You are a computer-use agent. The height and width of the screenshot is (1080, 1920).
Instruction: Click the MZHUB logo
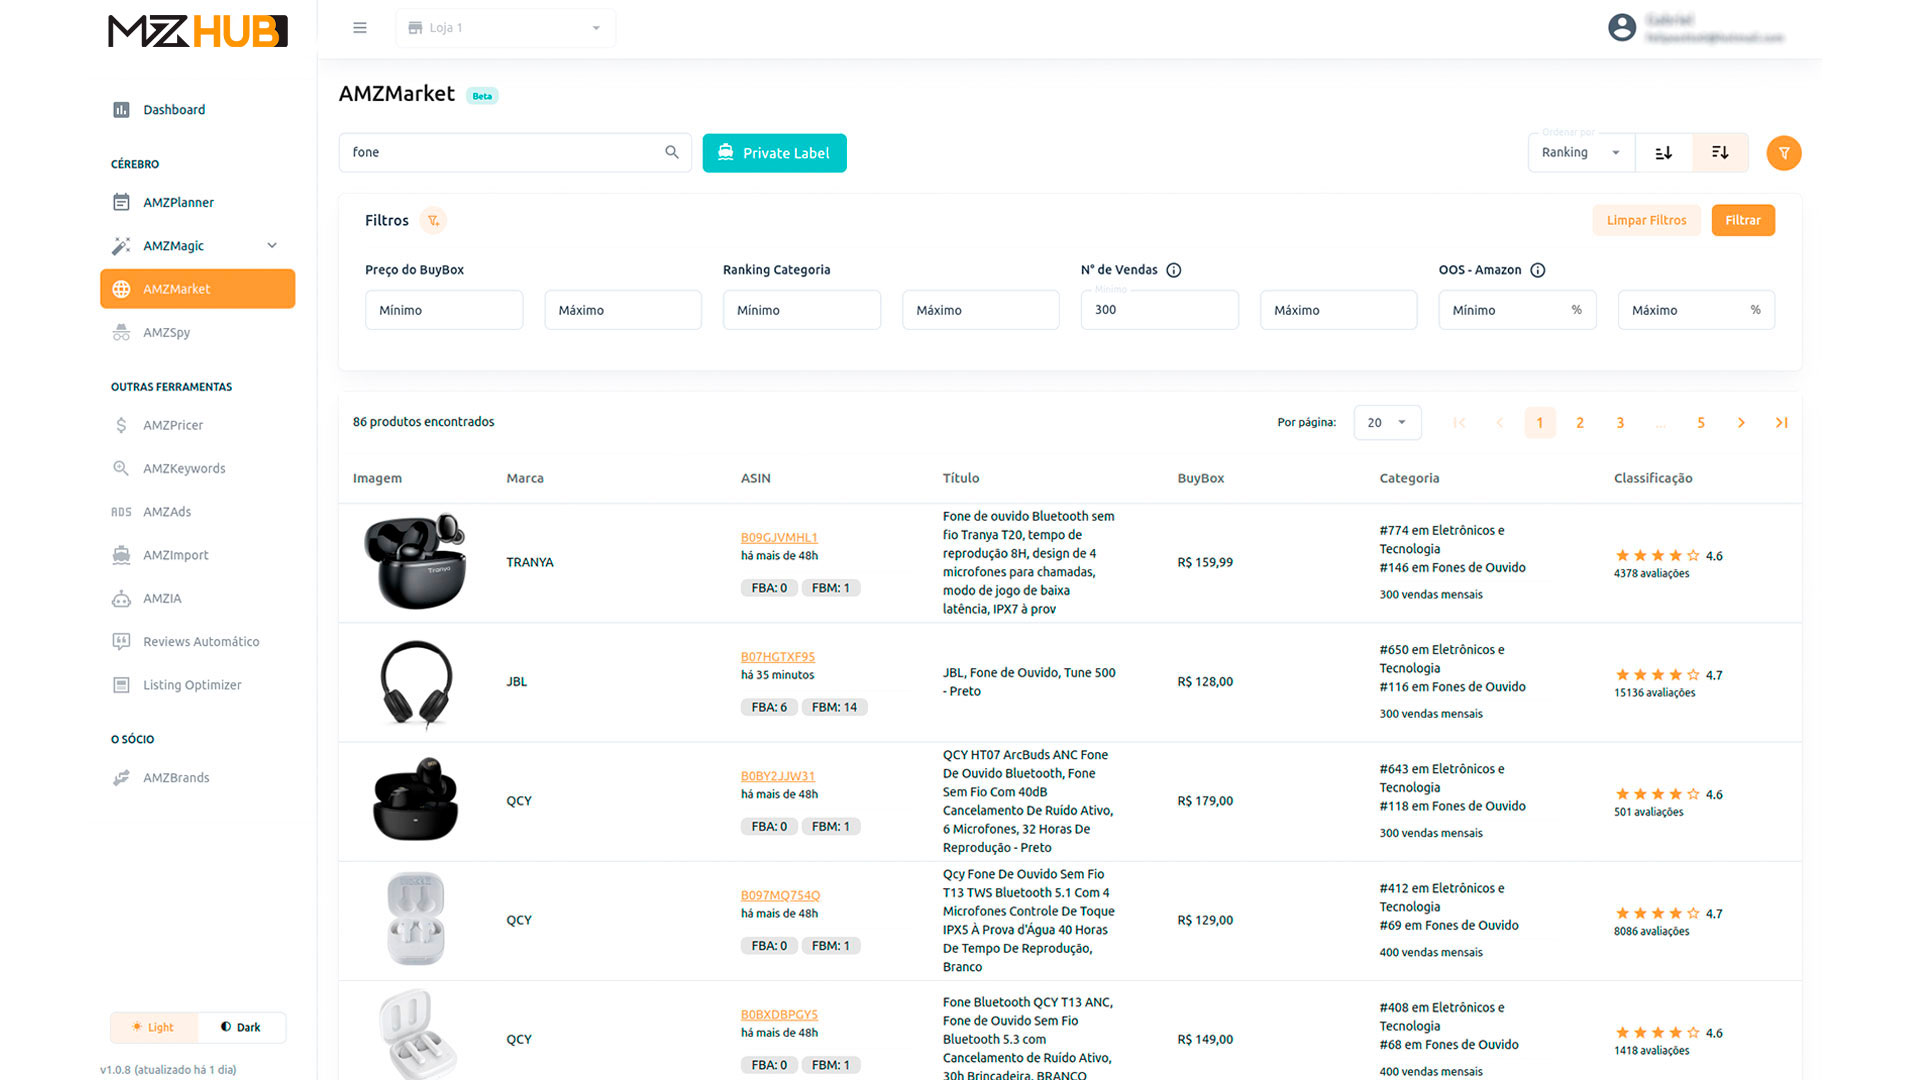[x=198, y=31]
